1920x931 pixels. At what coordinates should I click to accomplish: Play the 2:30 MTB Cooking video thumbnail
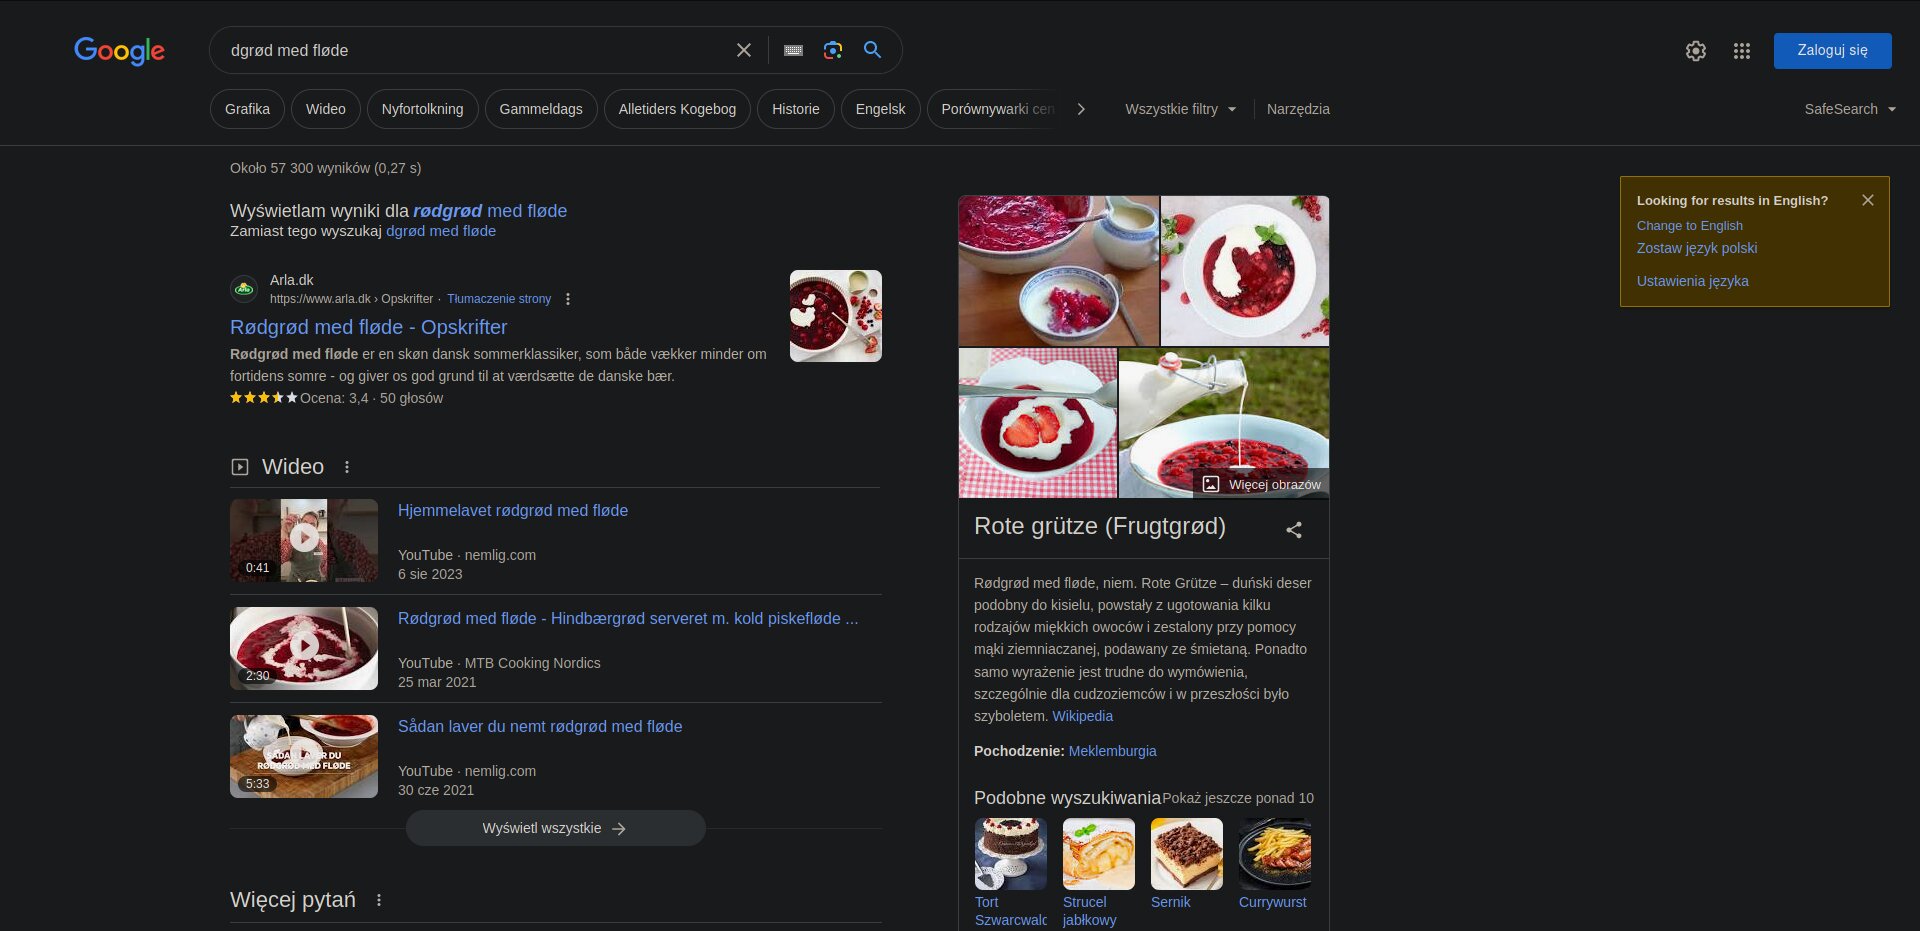pos(304,648)
